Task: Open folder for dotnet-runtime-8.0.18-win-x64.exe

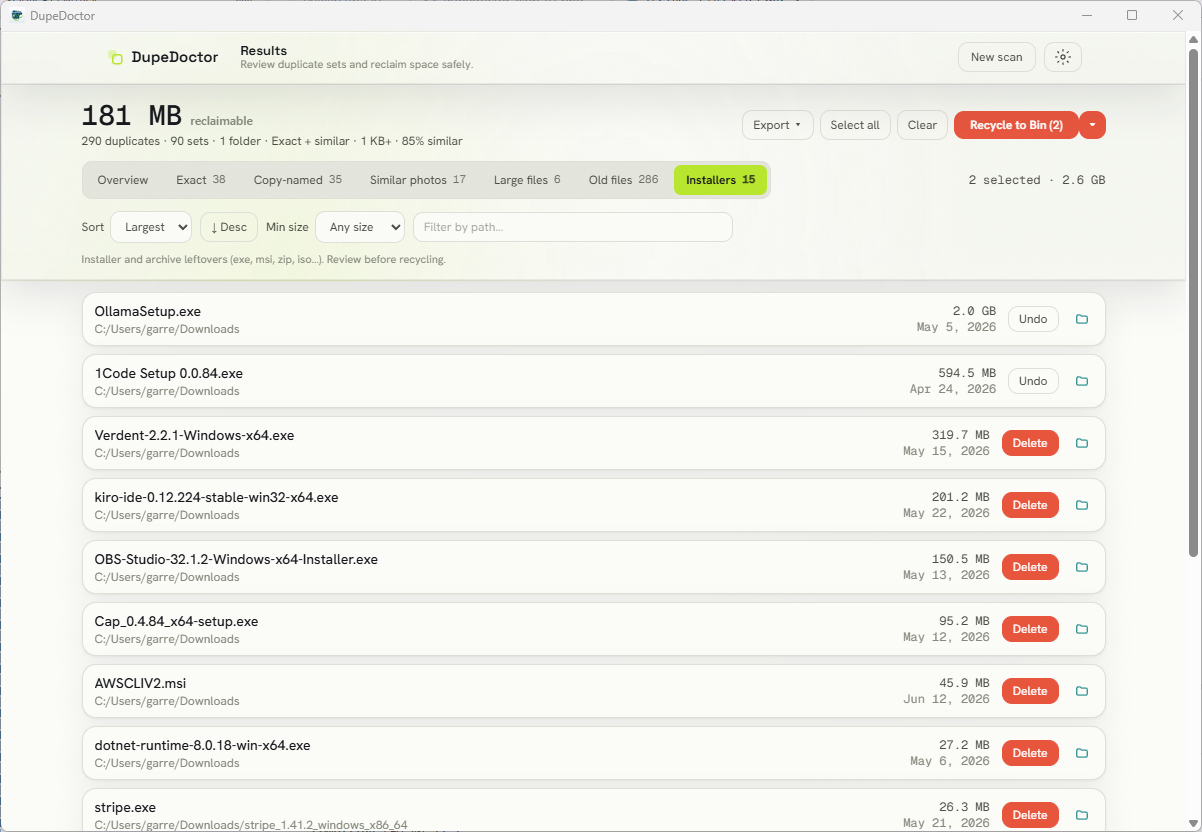Action: [x=1081, y=753]
